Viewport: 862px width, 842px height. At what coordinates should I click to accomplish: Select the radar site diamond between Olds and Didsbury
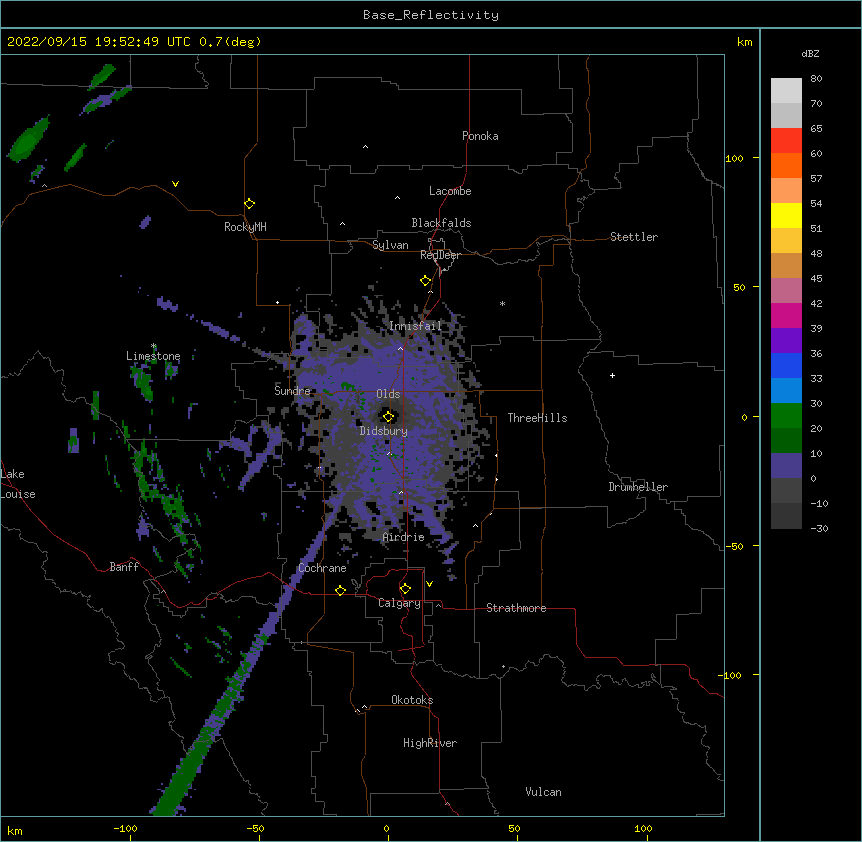pos(388,417)
